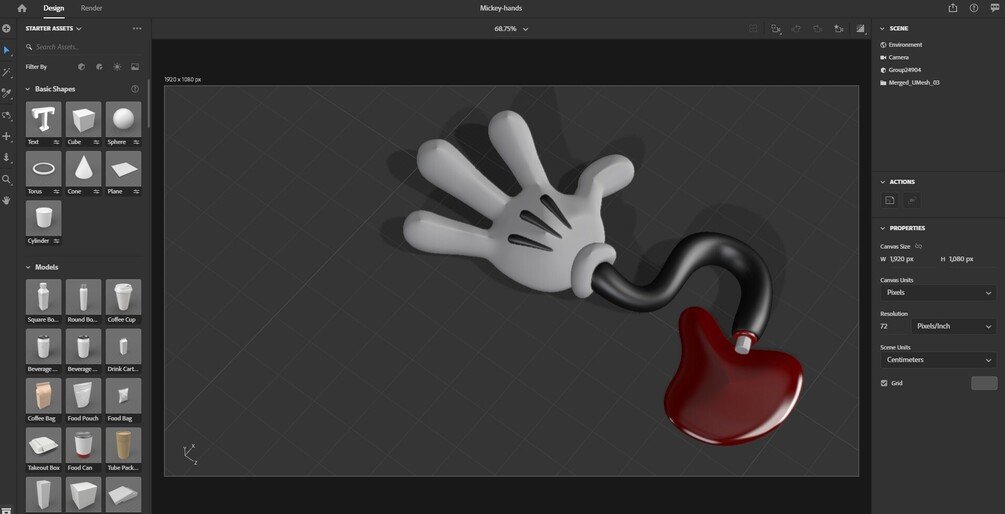Image resolution: width=1005 pixels, height=514 pixels.
Task: Click the camera undo icon
Action: pos(797,29)
